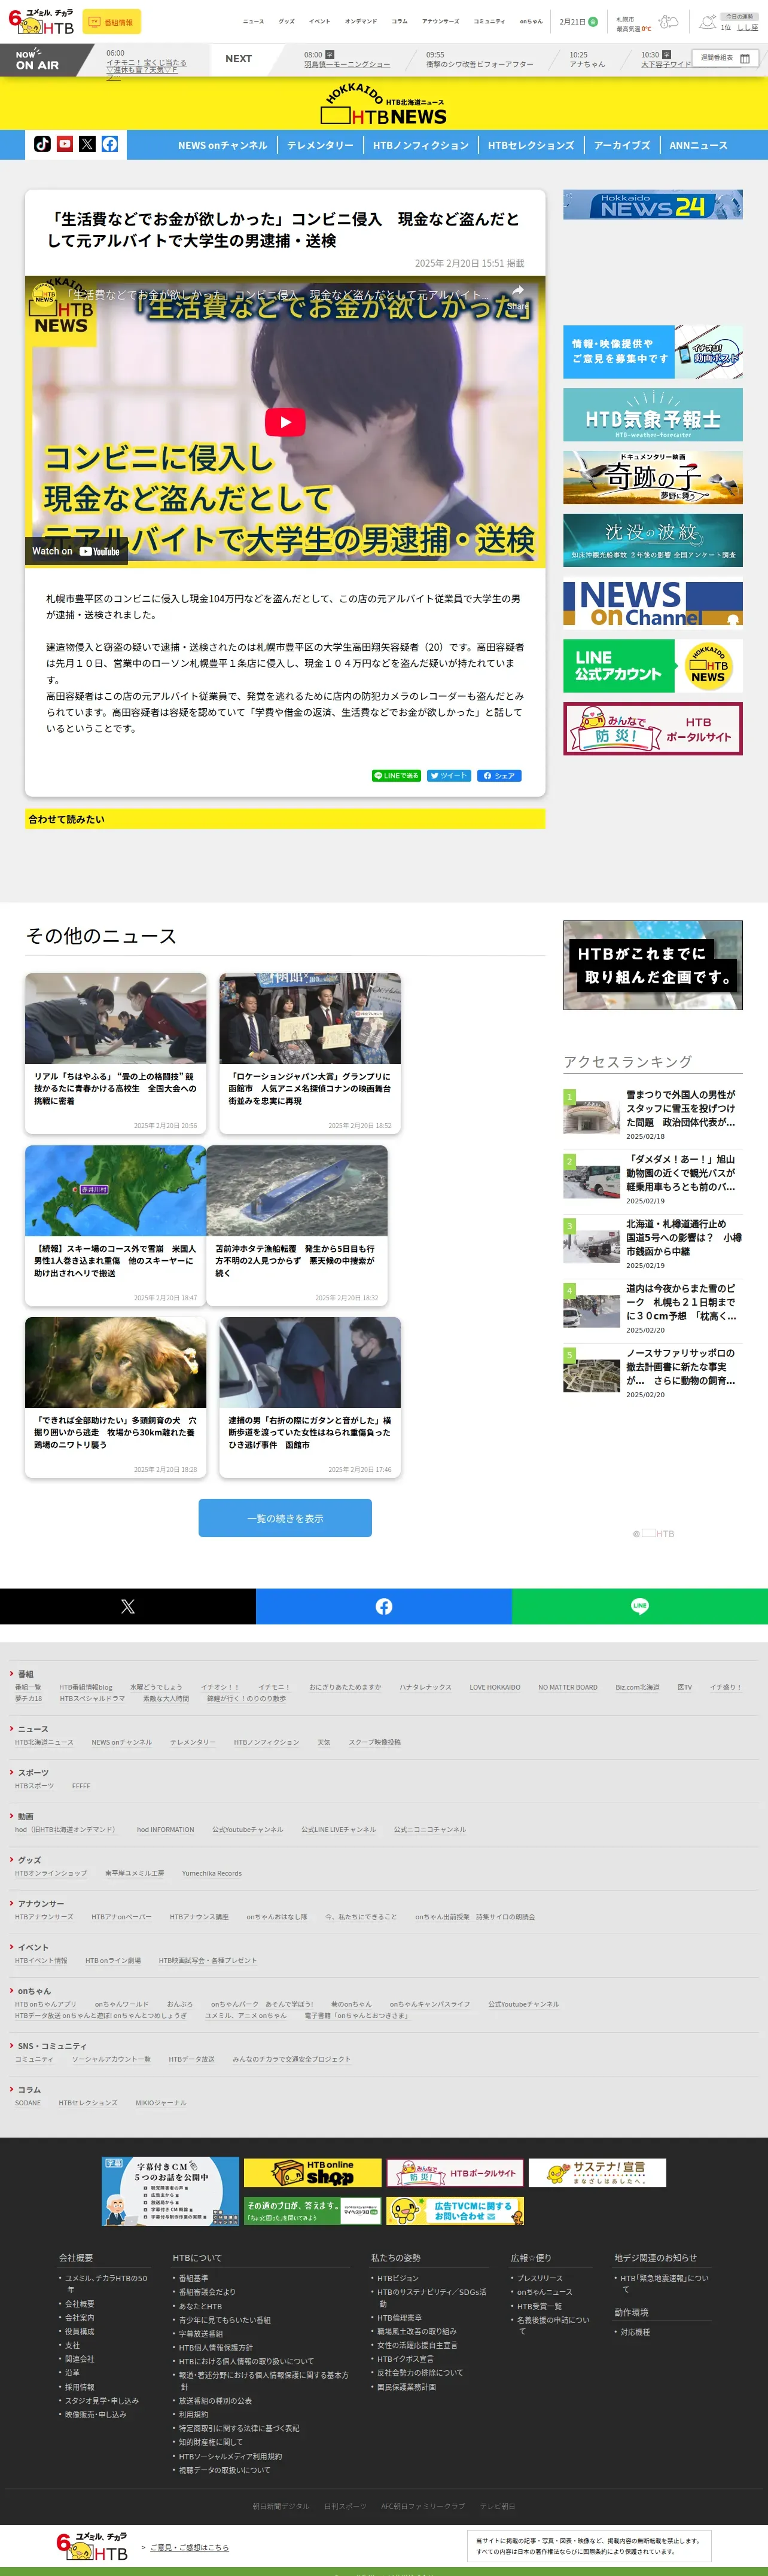Open ranking item 2 about 旭山動物園 bus
This screenshot has width=768, height=2576.
tap(653, 1179)
